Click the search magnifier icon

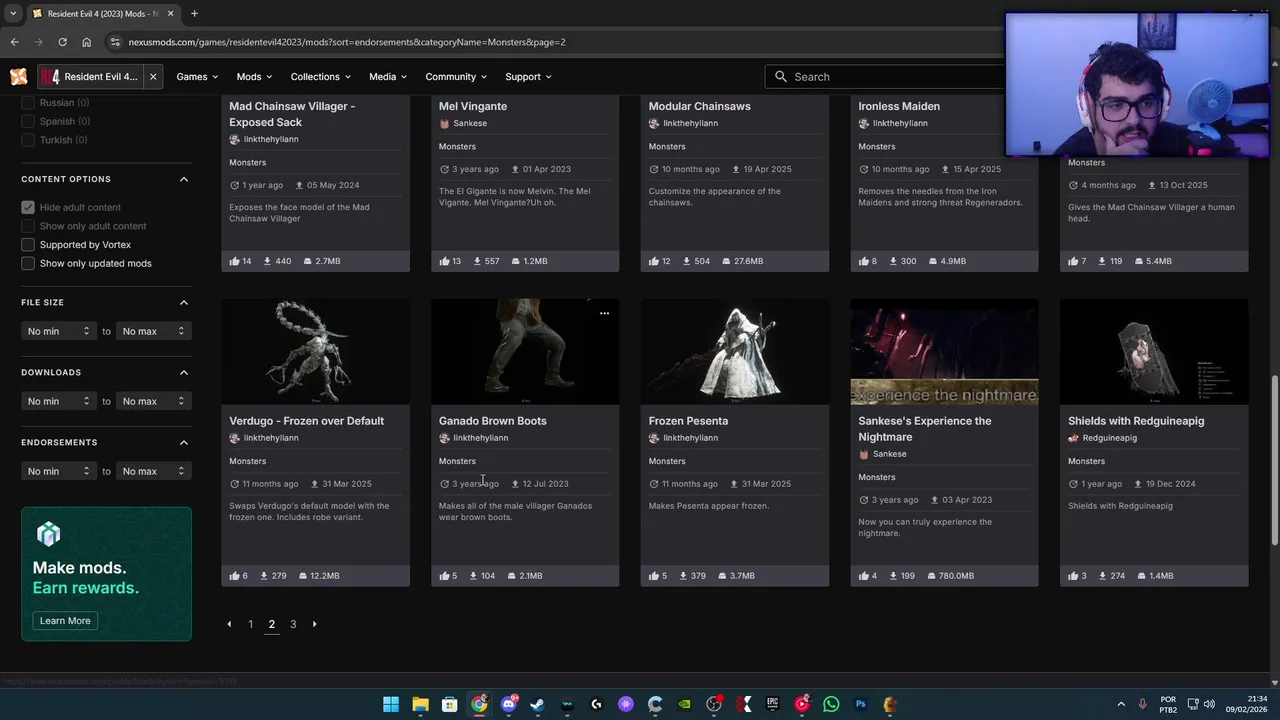coord(781,77)
